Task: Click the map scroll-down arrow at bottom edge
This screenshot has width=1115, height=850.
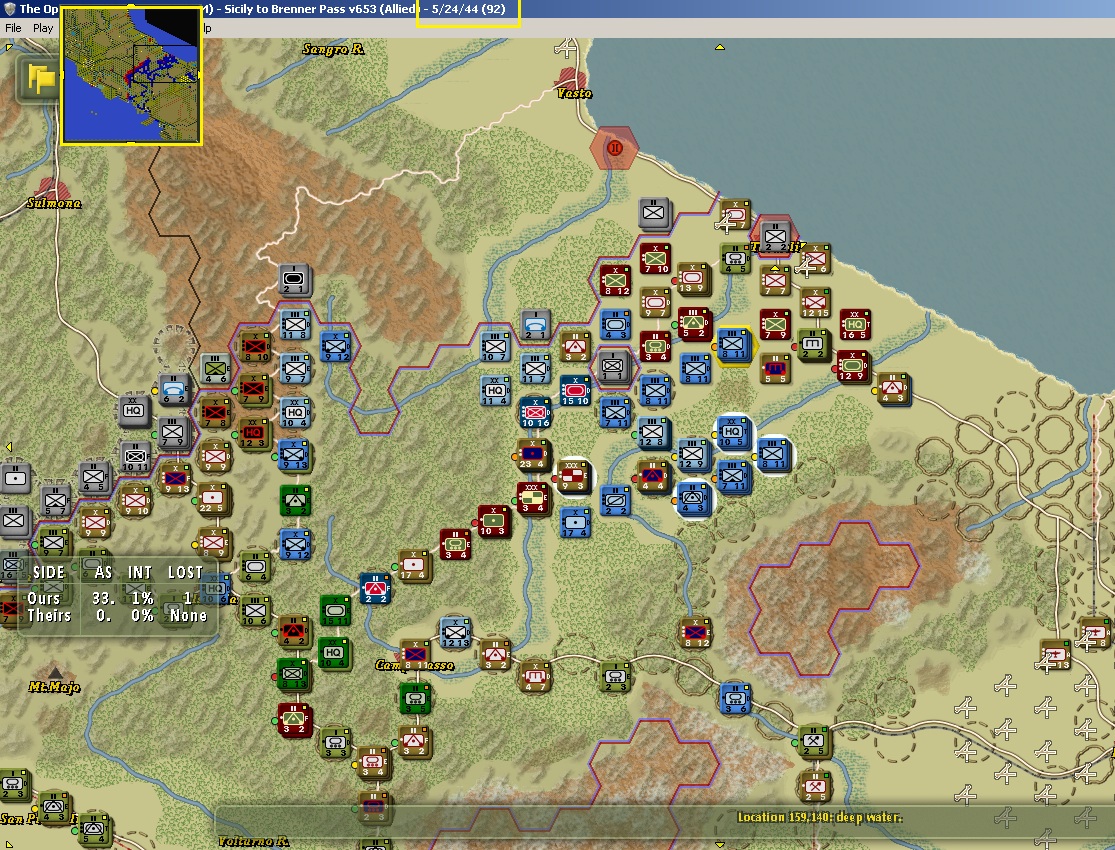Action: (720, 844)
